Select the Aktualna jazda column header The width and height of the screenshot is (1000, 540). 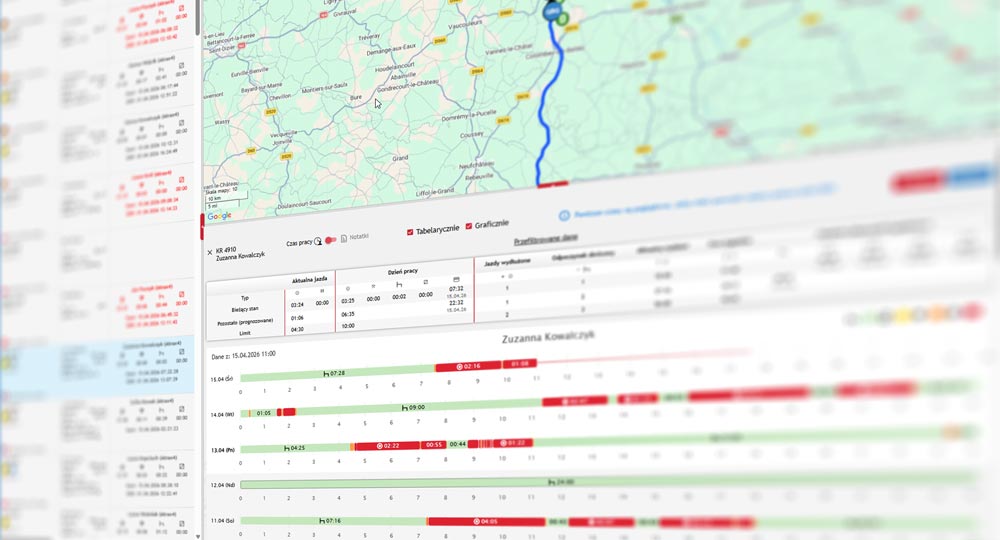click(x=309, y=280)
